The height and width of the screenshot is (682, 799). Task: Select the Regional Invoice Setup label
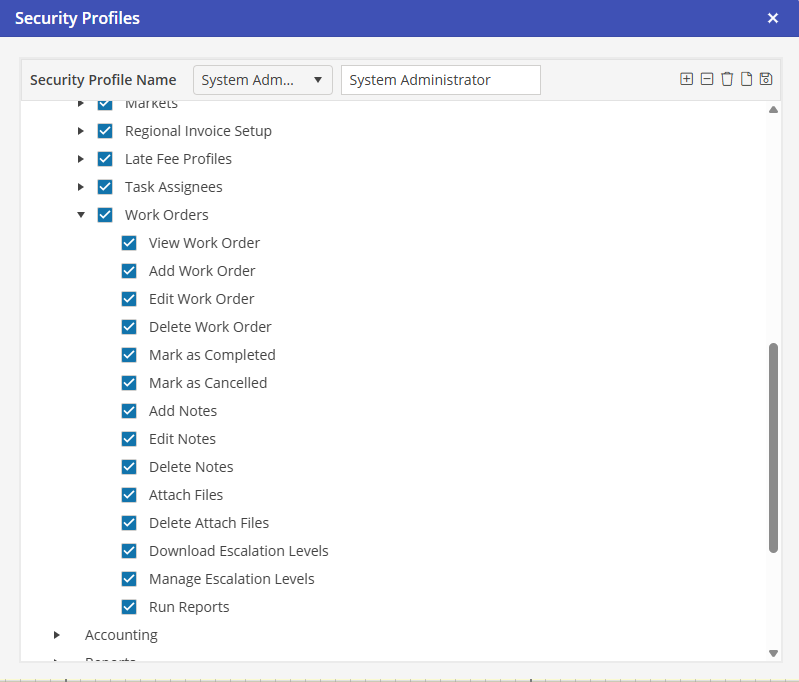198,131
